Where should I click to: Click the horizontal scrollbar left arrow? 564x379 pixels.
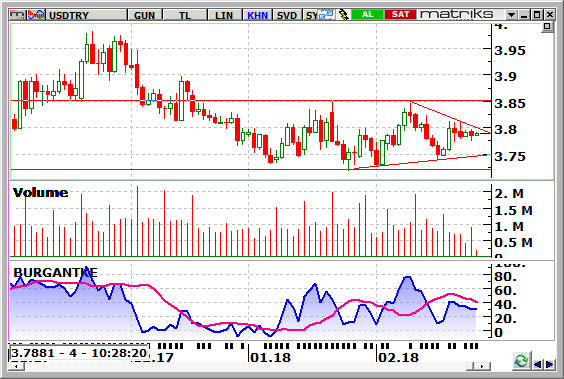point(16,366)
